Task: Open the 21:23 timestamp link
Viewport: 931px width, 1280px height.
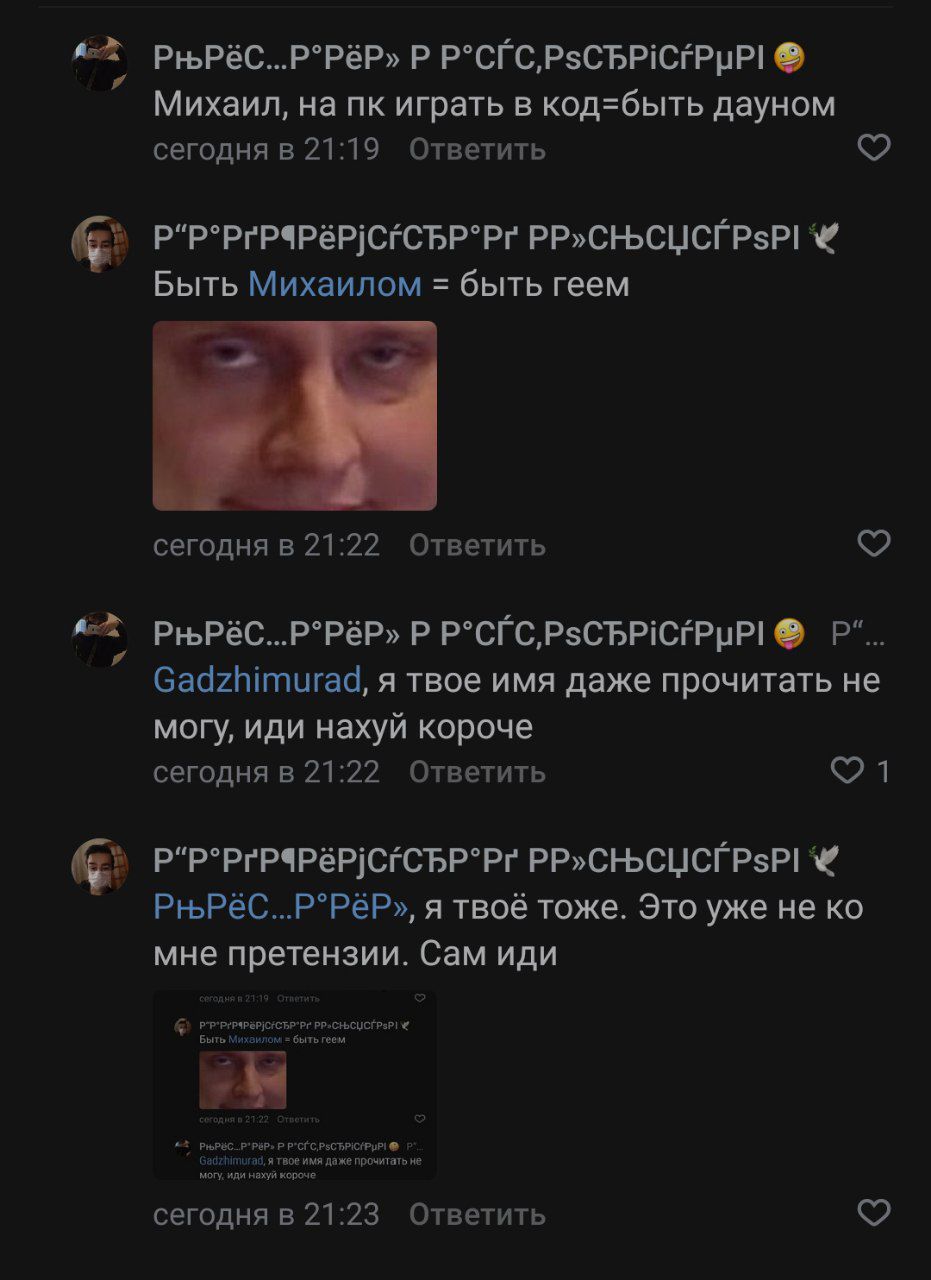Action: coord(266,1215)
